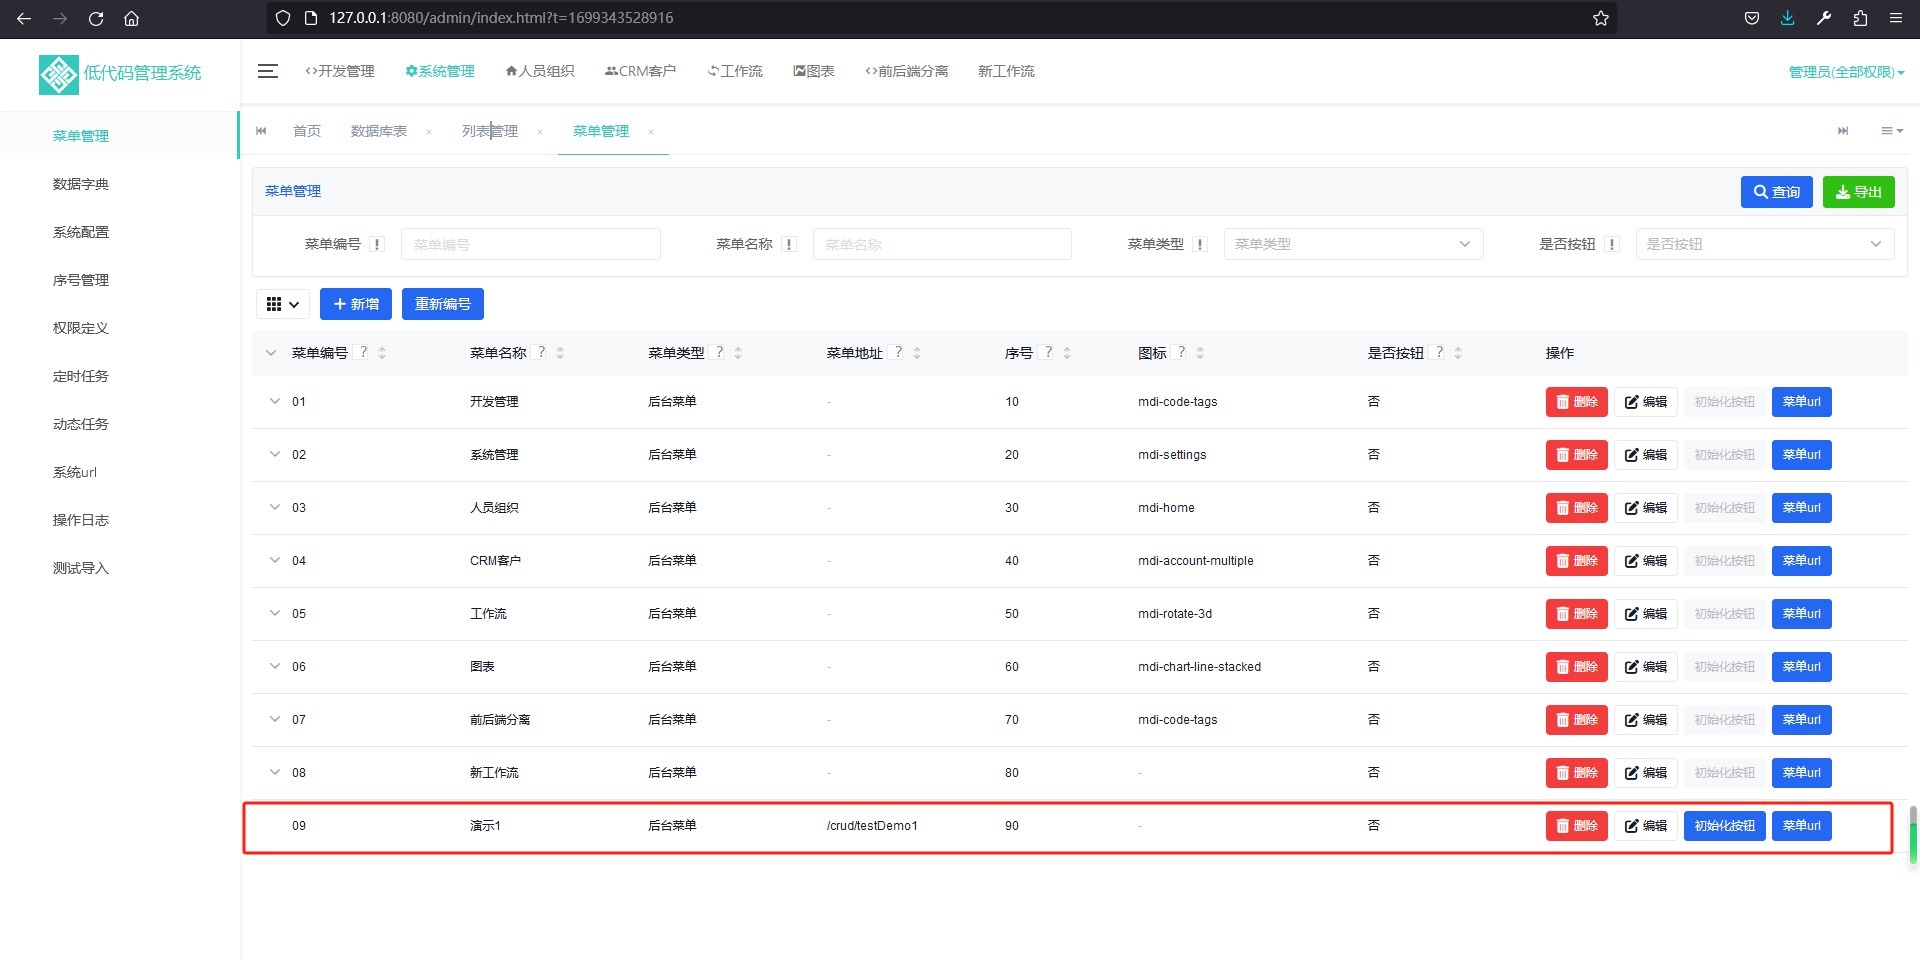Open the 菜单类型 dropdown filter
The width and height of the screenshot is (1920, 960).
click(x=1352, y=244)
